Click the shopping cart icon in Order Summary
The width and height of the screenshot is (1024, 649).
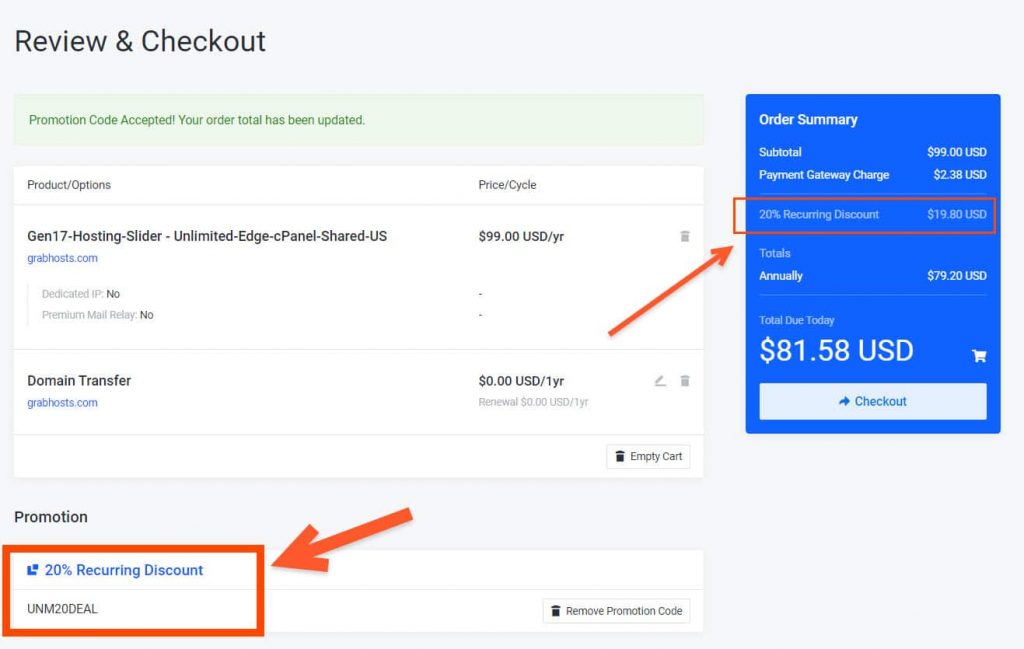[x=979, y=355]
